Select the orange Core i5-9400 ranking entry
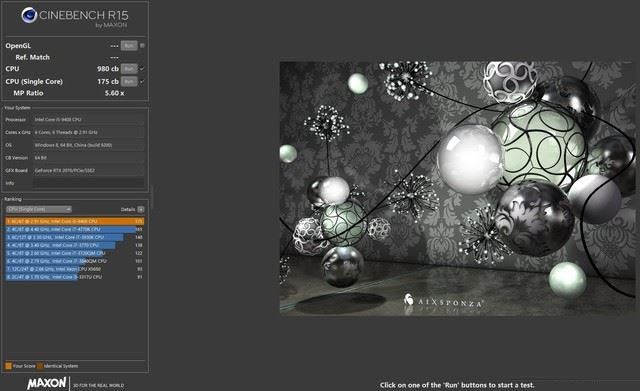Image resolution: width=640 pixels, height=391 pixels. pos(75,221)
